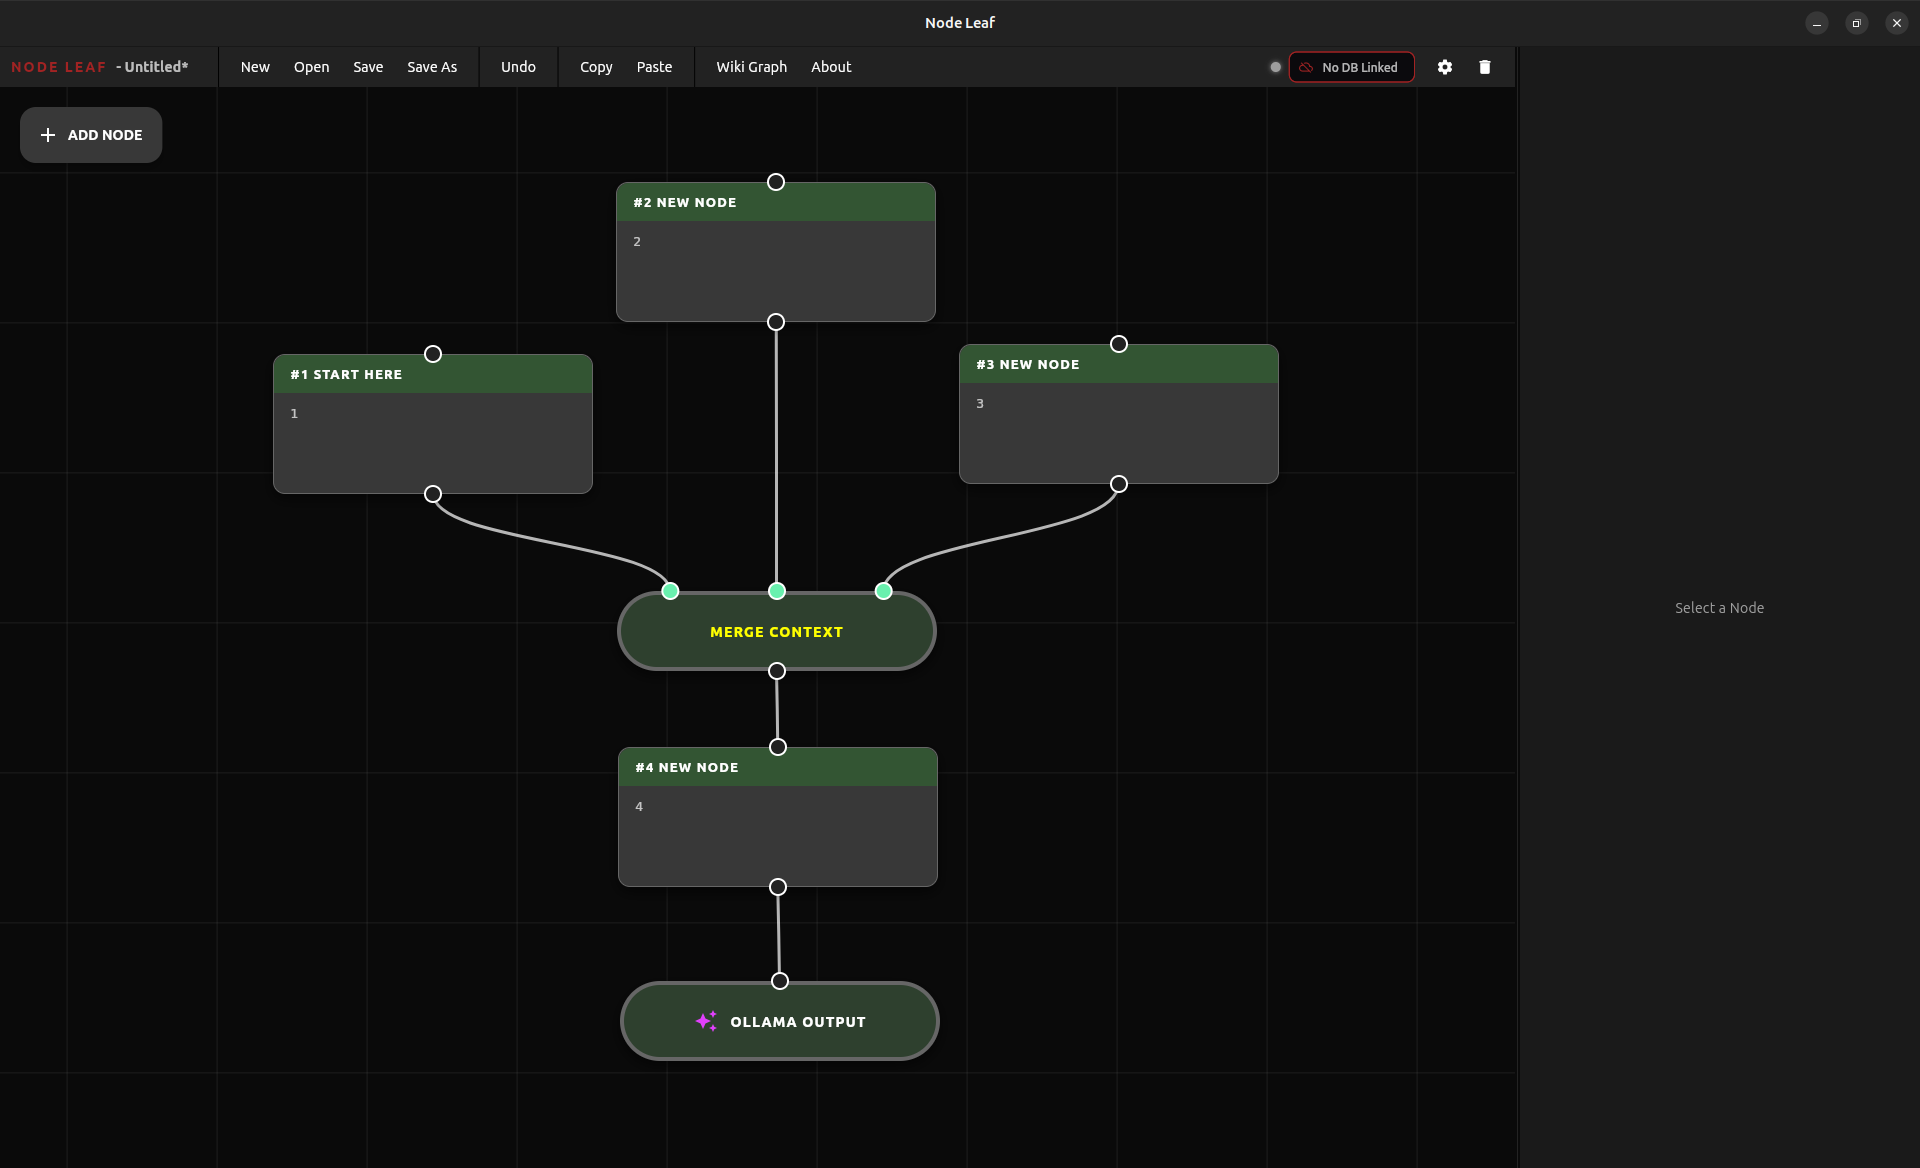This screenshot has width=1920, height=1168.
Task: Click the No DB Linked button
Action: coord(1351,67)
